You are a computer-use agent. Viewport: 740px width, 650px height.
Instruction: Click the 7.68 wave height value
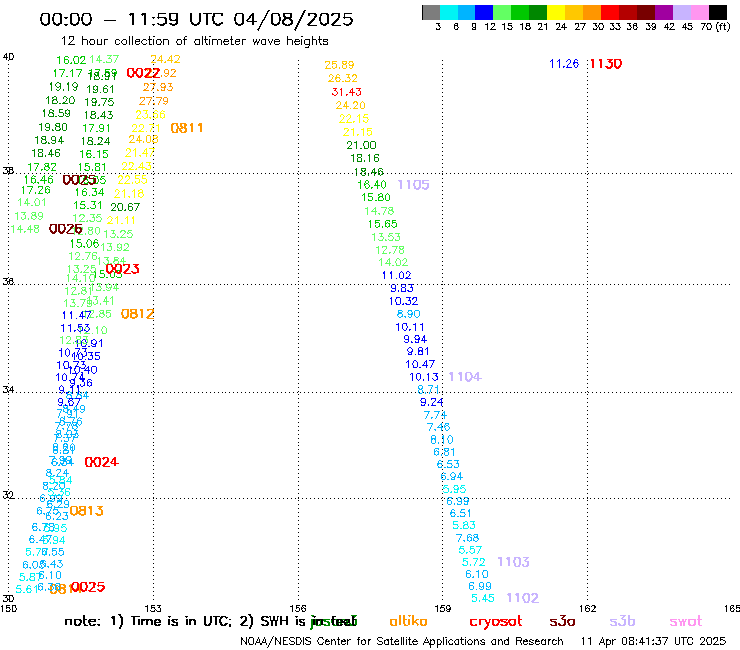(x=467, y=538)
